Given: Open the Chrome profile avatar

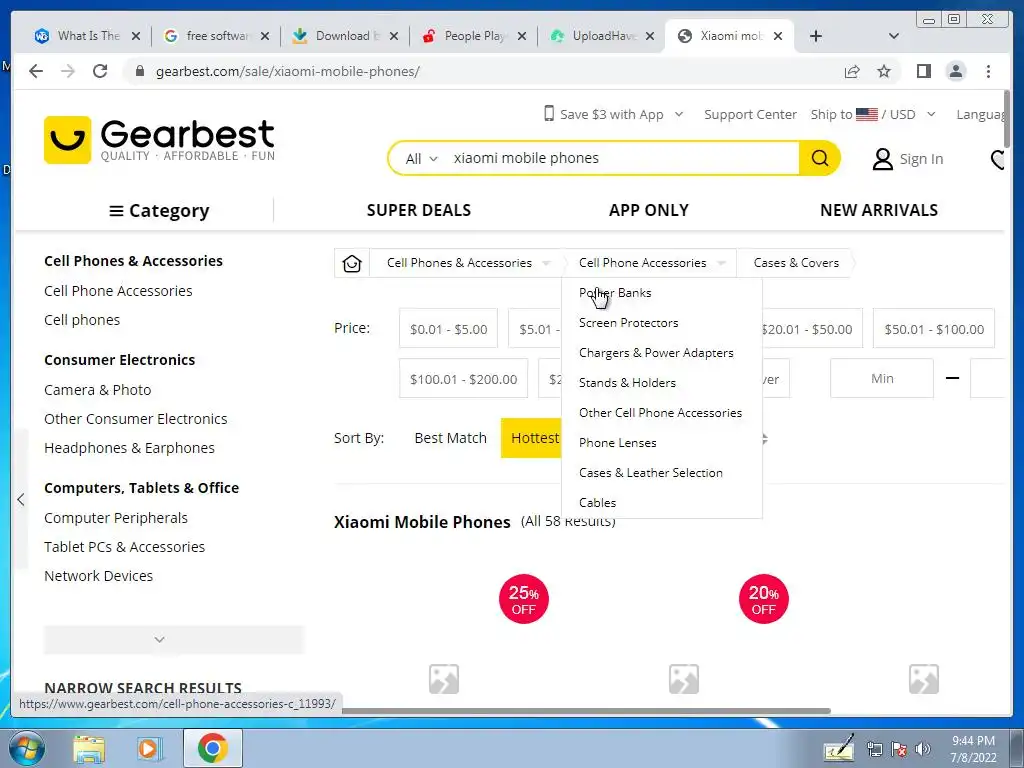Looking at the screenshot, I should [x=955, y=71].
